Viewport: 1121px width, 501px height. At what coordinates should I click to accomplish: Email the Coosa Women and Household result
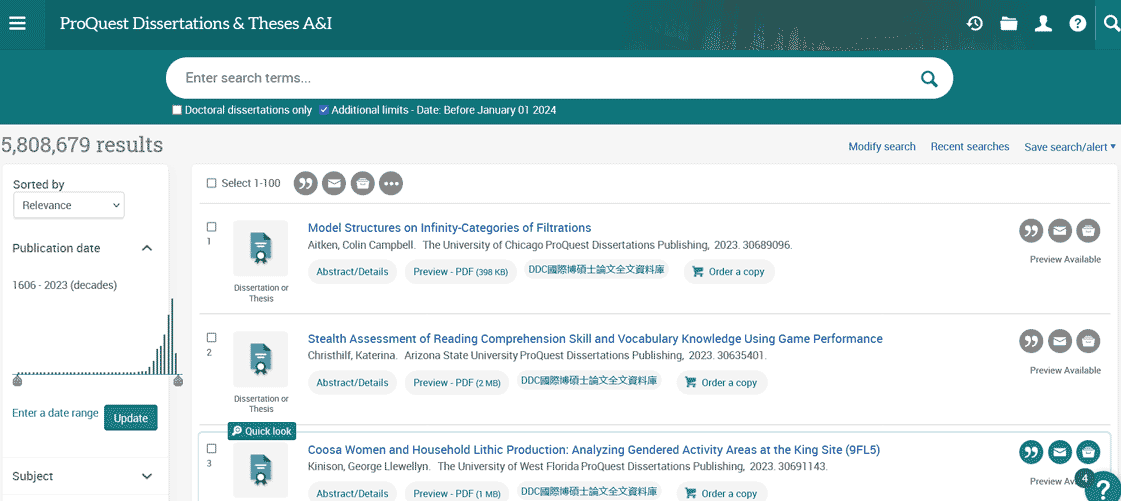[x=1060, y=452]
